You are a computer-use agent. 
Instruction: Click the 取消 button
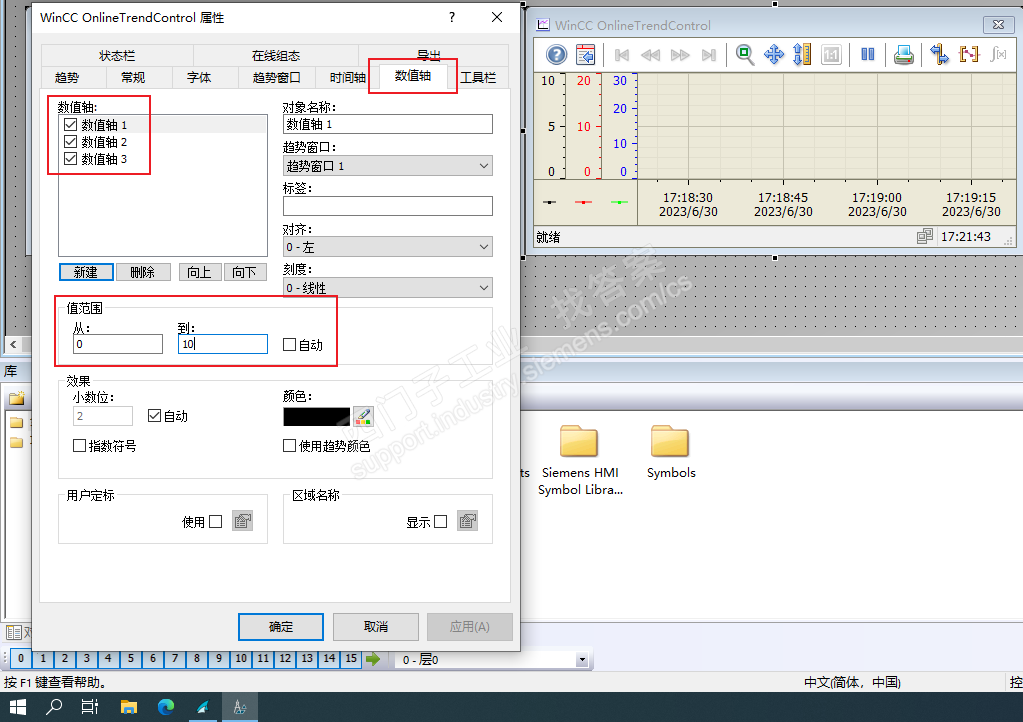point(376,627)
